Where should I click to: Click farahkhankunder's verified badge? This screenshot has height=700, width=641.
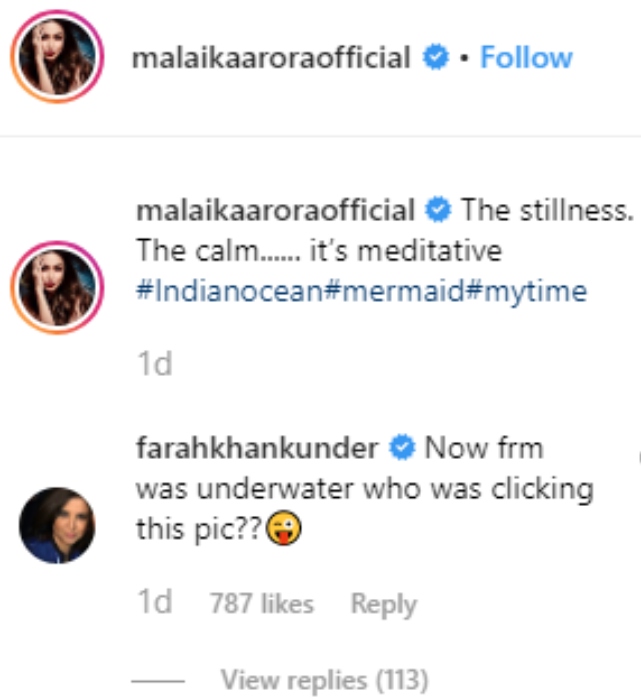(x=402, y=447)
